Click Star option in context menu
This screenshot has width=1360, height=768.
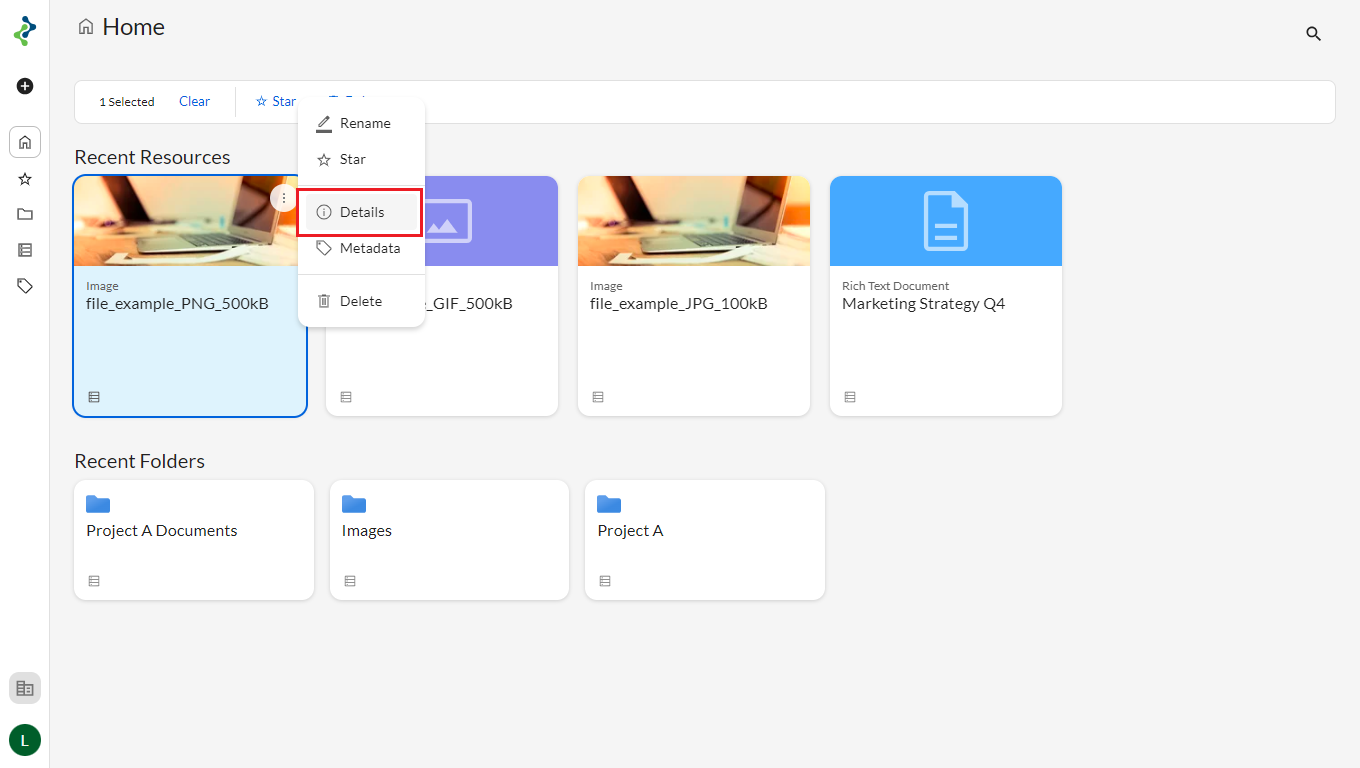pos(352,159)
